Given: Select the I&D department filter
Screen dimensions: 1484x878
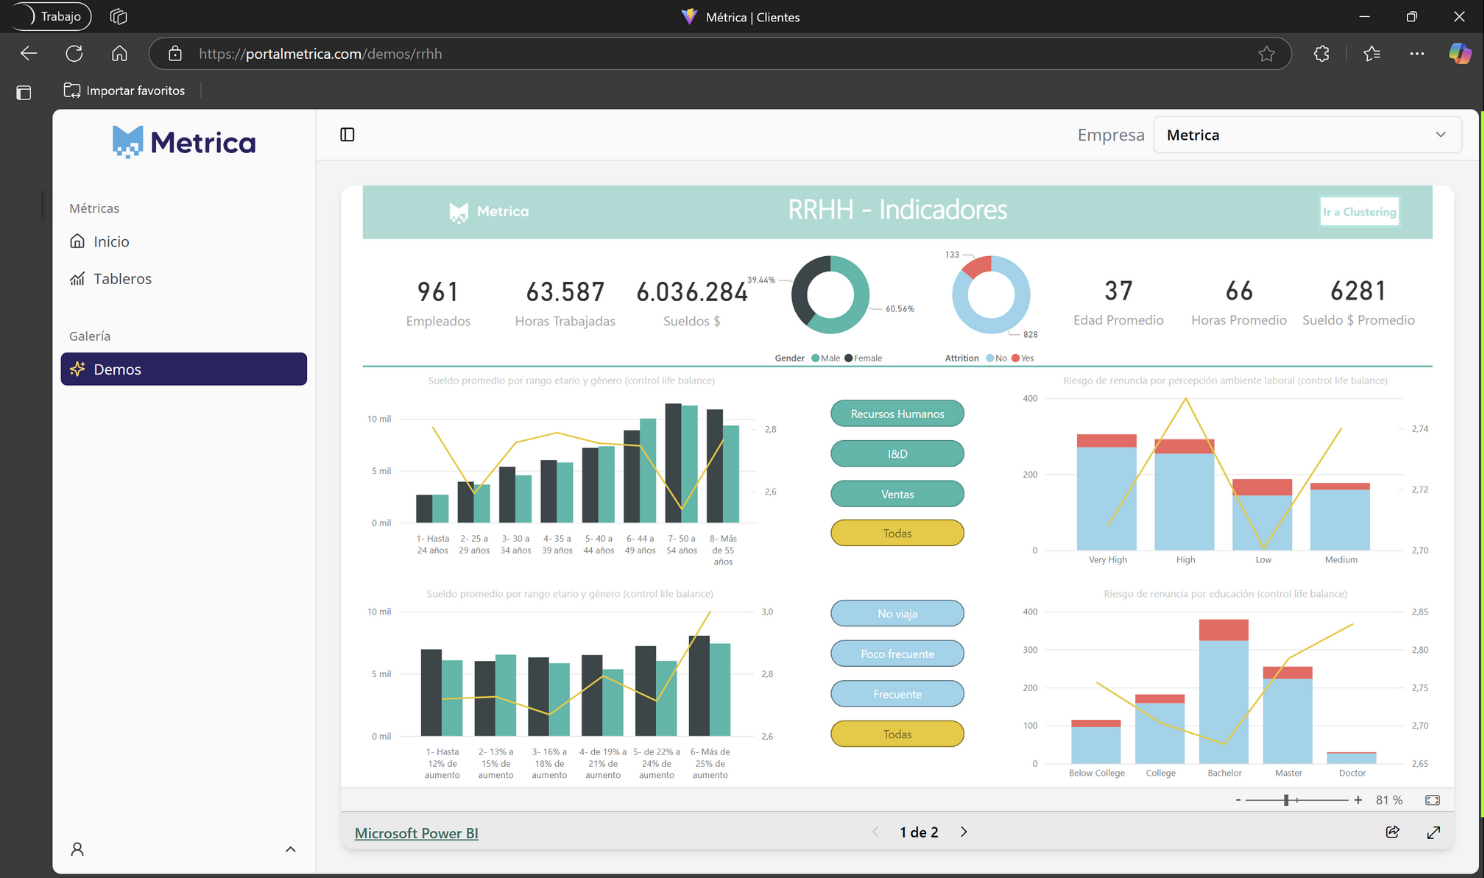Looking at the screenshot, I should 897,454.
